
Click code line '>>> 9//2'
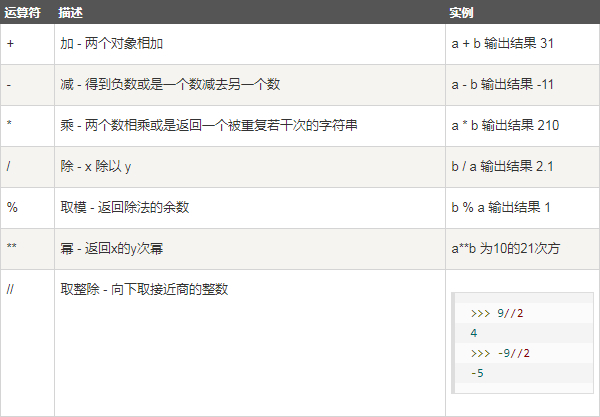coord(497,313)
